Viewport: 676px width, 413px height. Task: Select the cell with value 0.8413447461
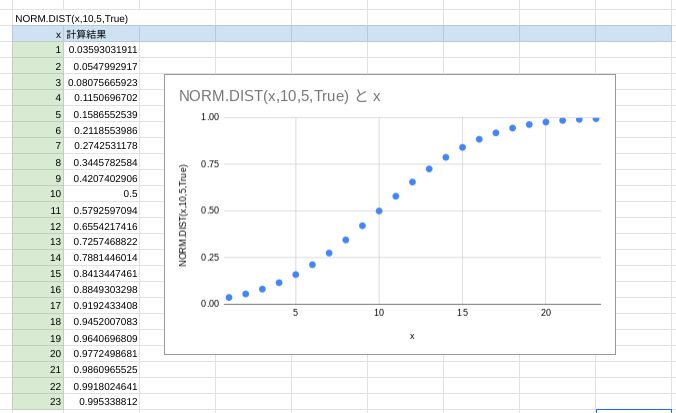pos(102,274)
